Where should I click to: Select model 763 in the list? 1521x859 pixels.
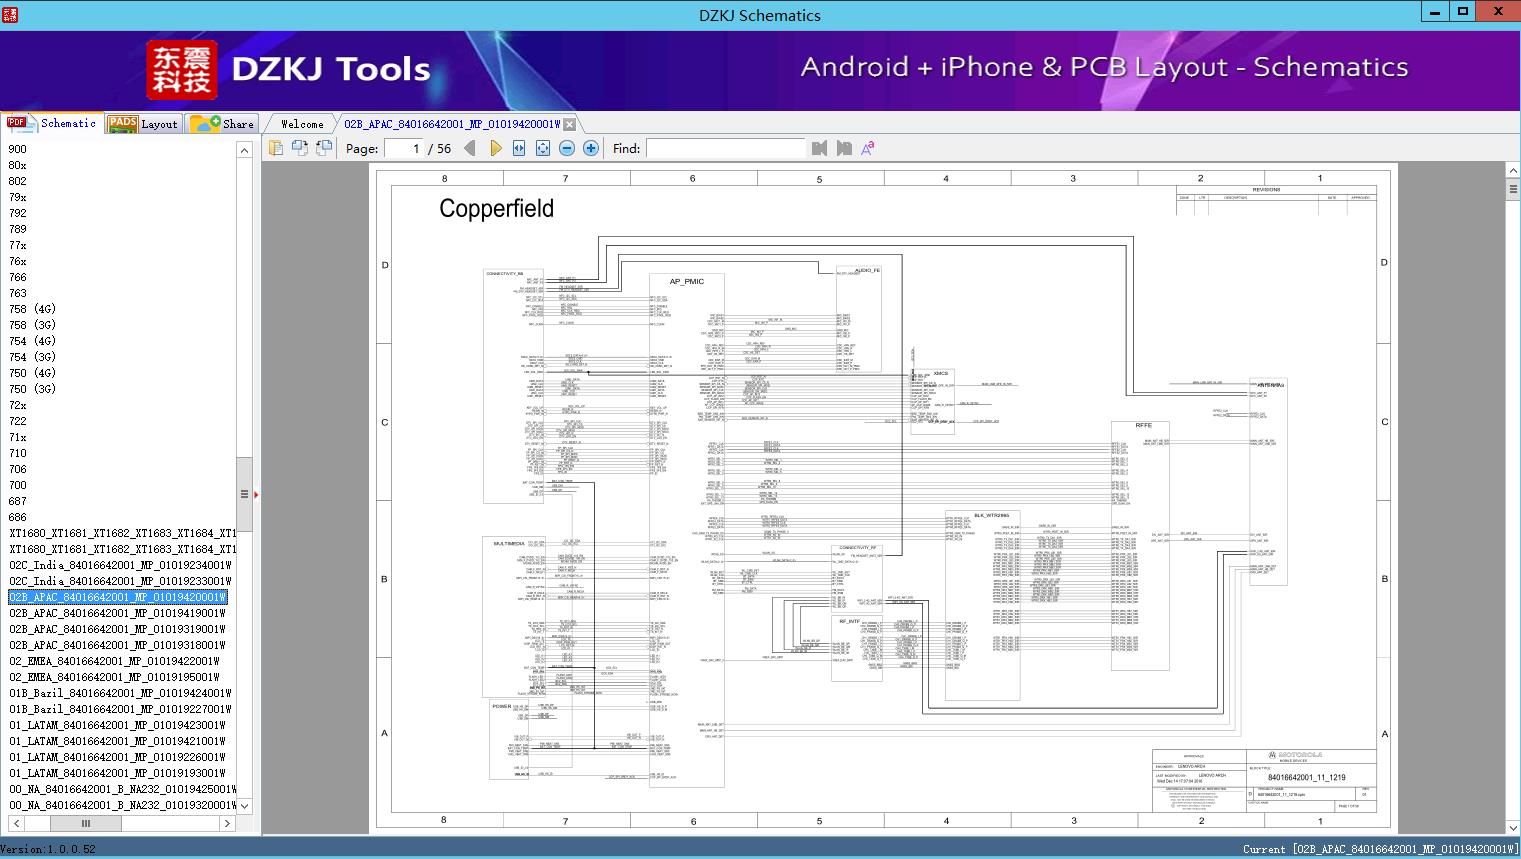[18, 293]
